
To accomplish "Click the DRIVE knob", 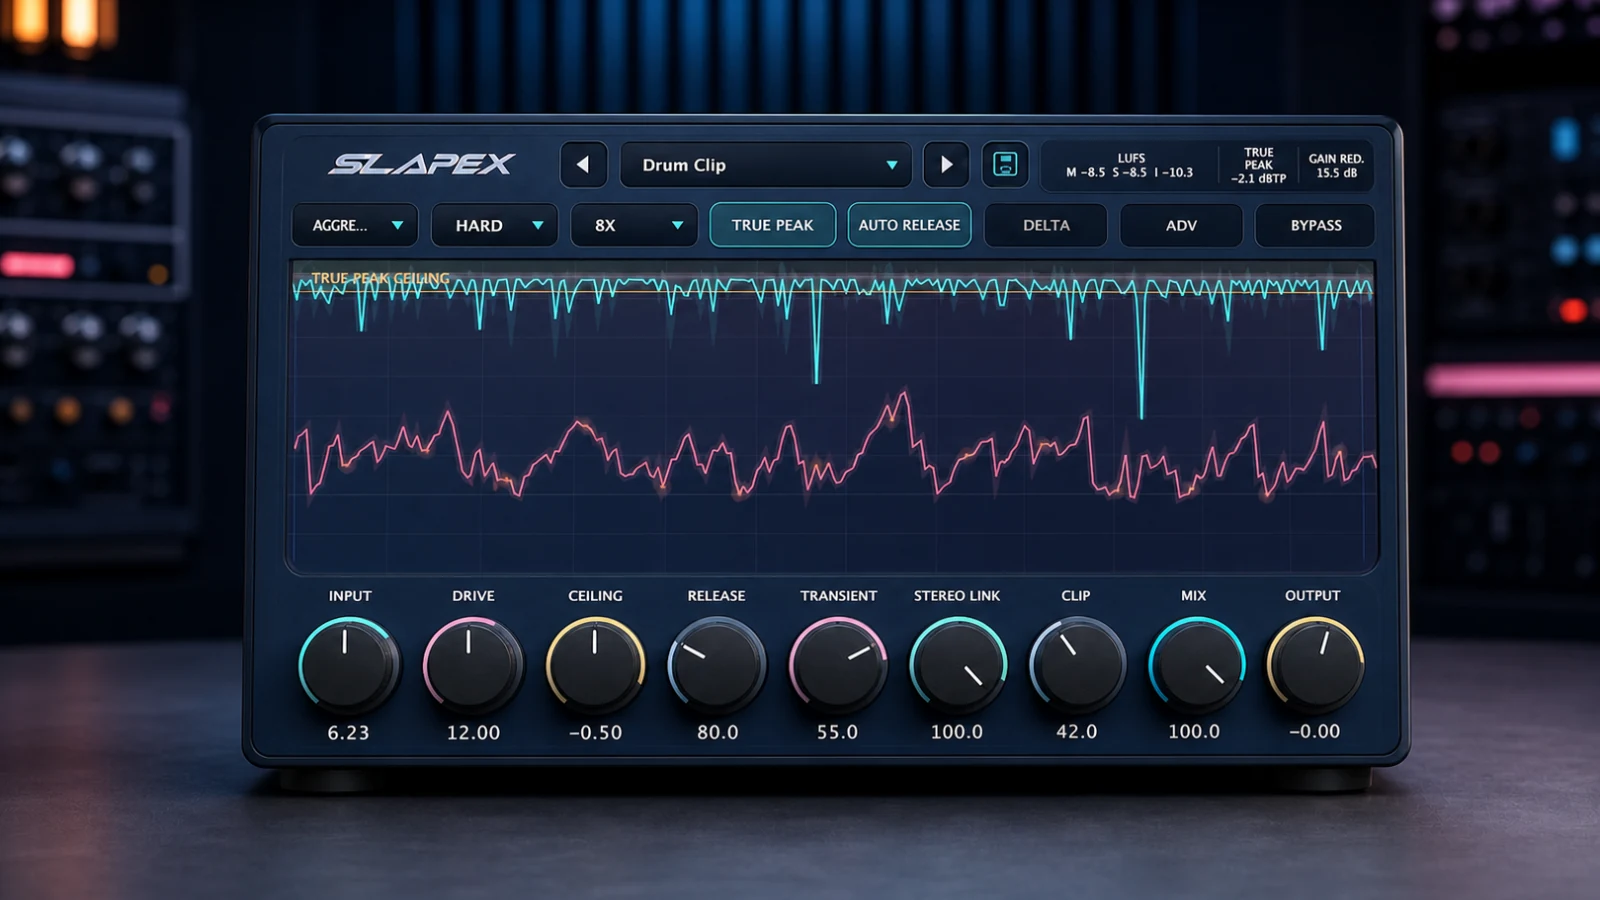I will pyautogui.click(x=472, y=665).
